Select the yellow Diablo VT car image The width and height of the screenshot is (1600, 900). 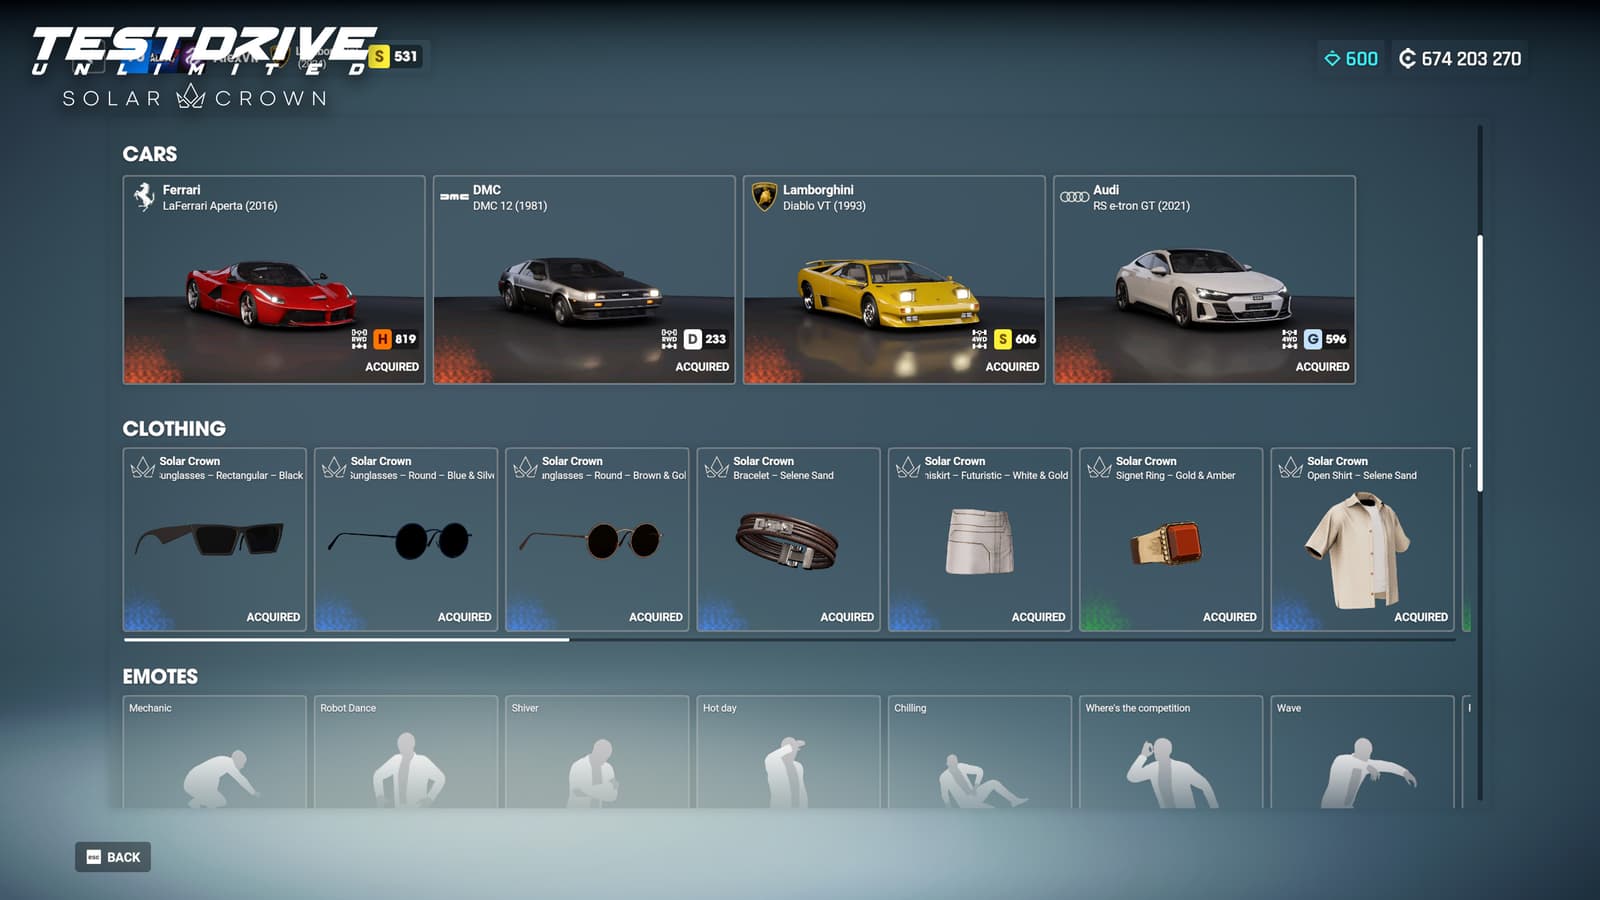(x=888, y=293)
